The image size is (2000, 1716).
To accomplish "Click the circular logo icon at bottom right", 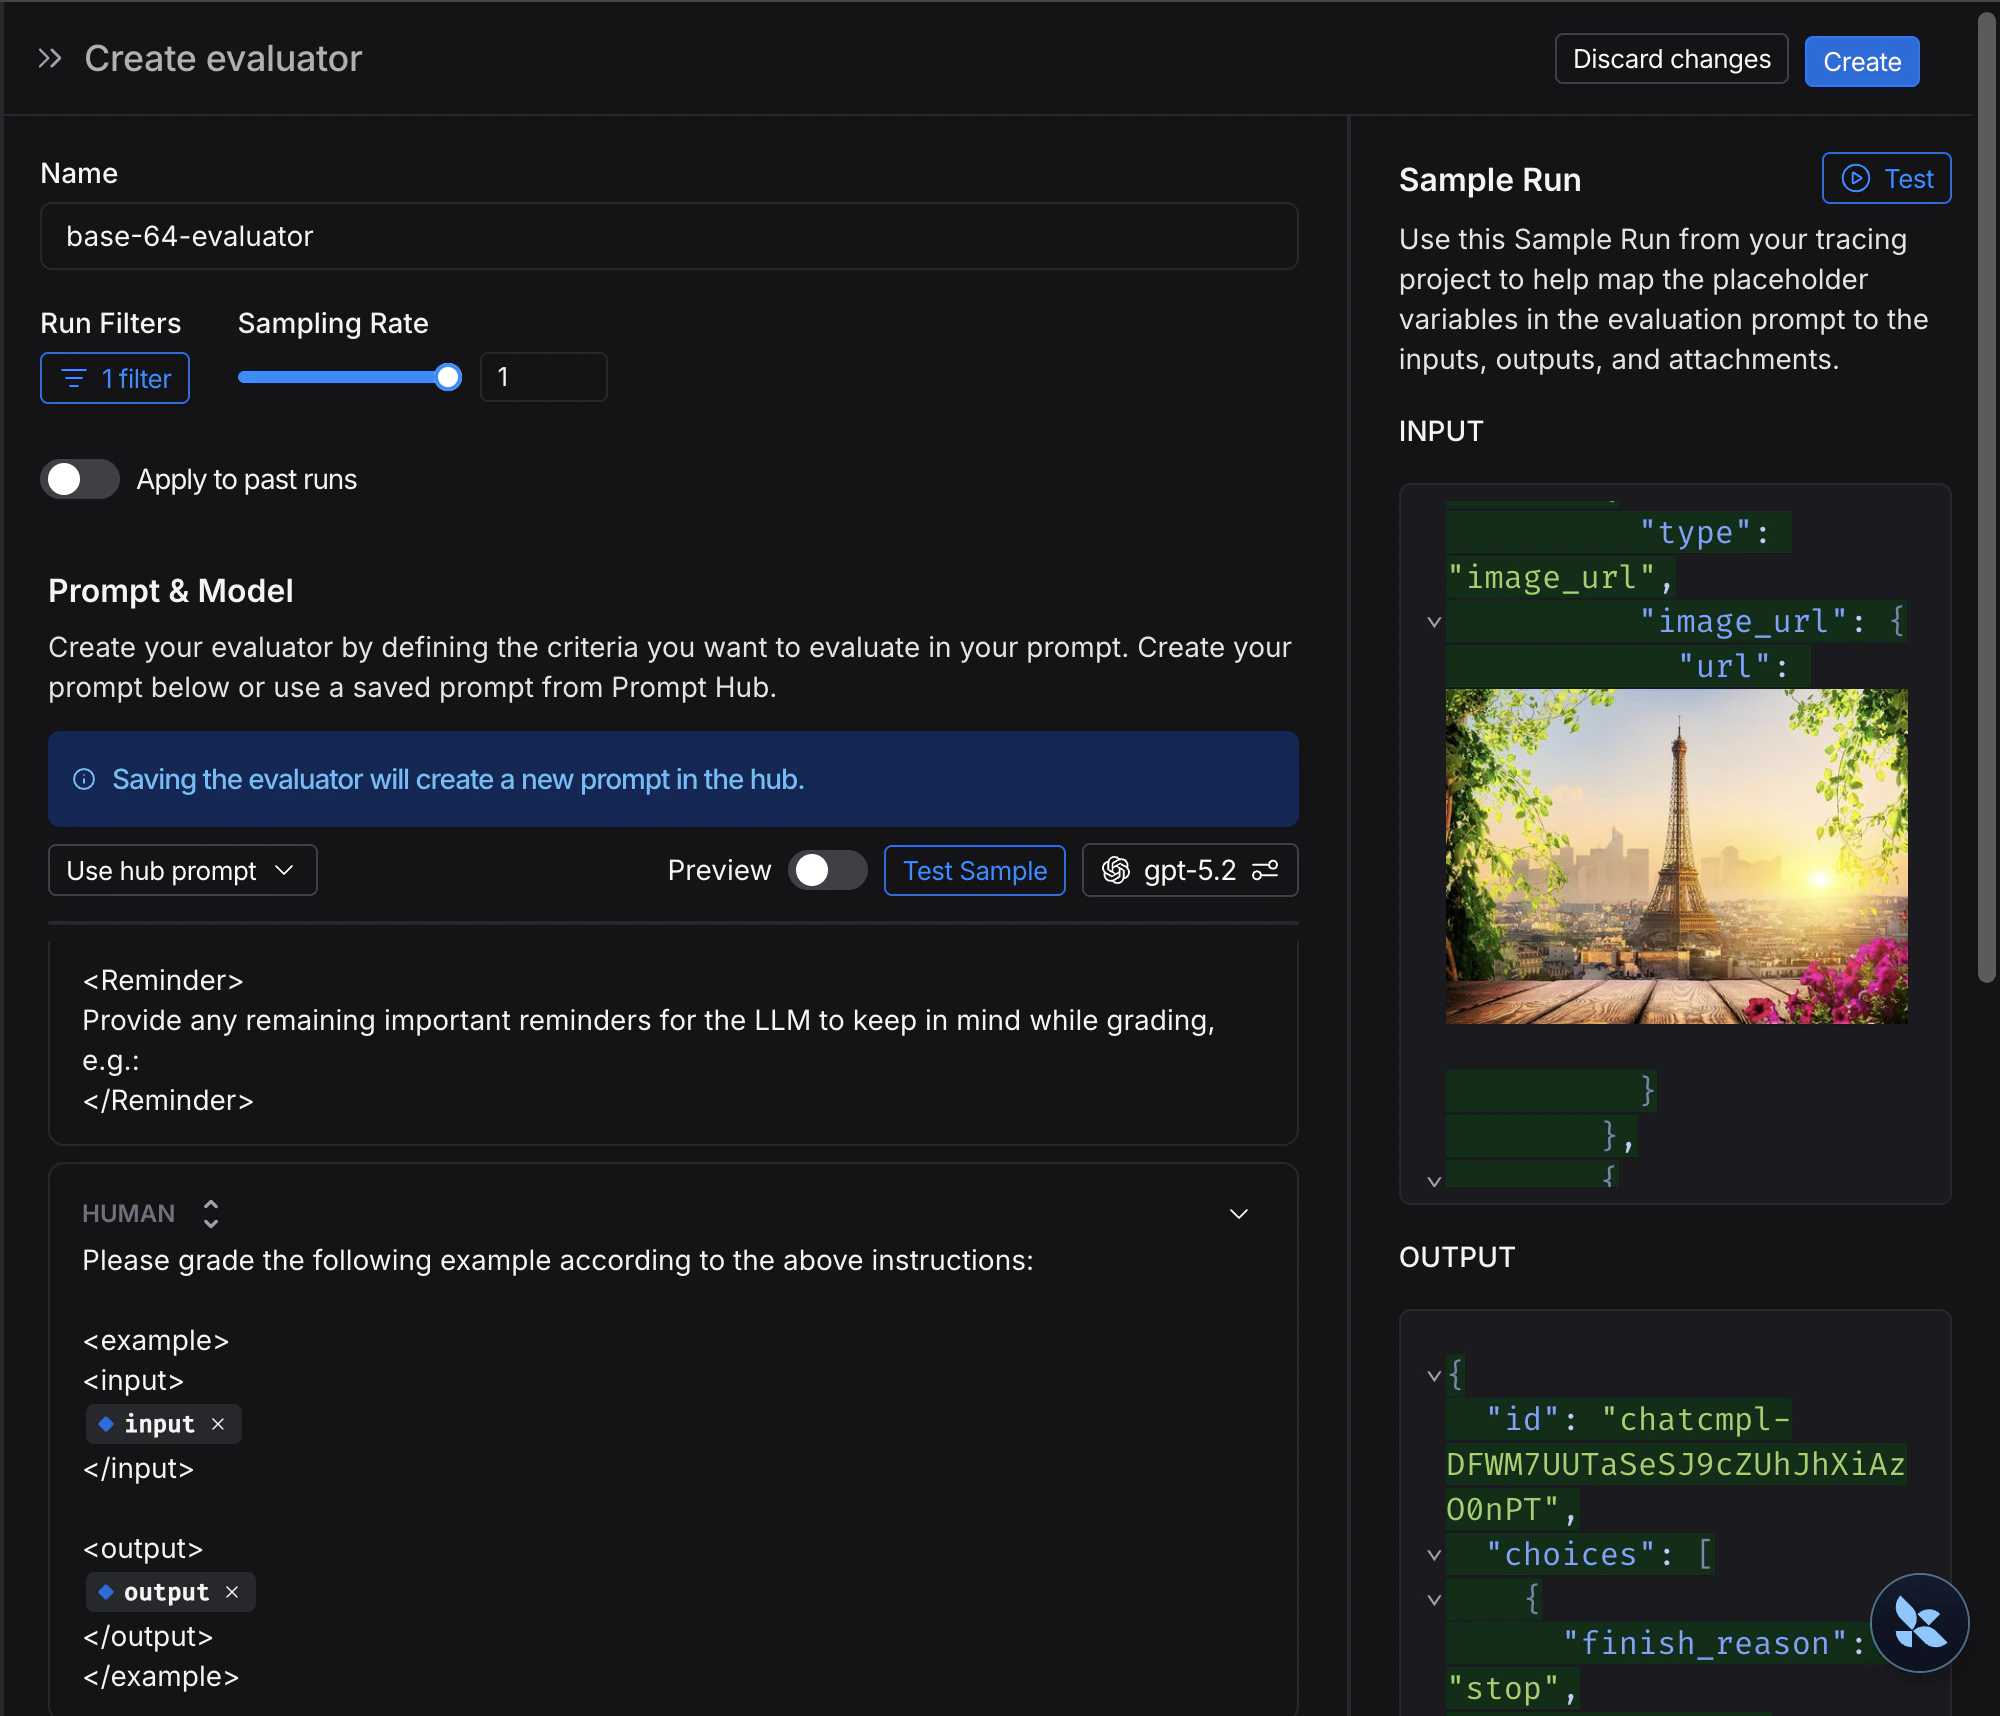I will tap(1919, 1623).
